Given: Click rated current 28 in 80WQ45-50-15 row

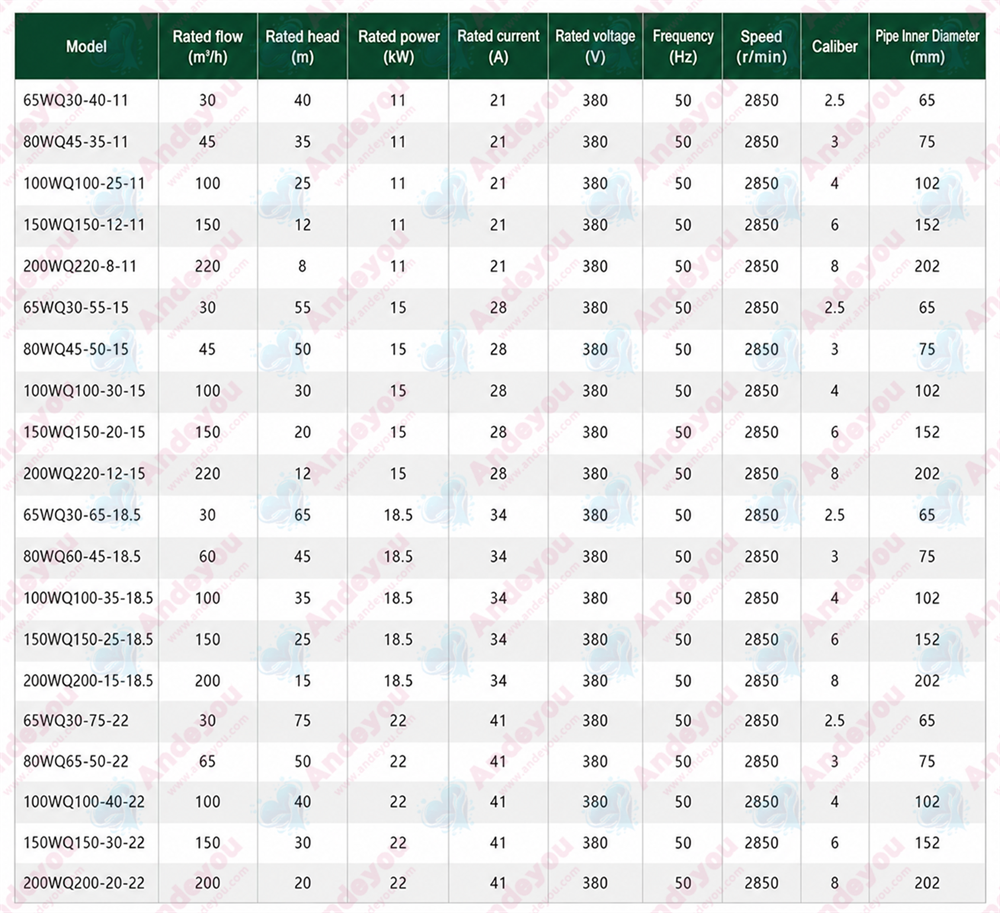Looking at the screenshot, I should (498, 349).
